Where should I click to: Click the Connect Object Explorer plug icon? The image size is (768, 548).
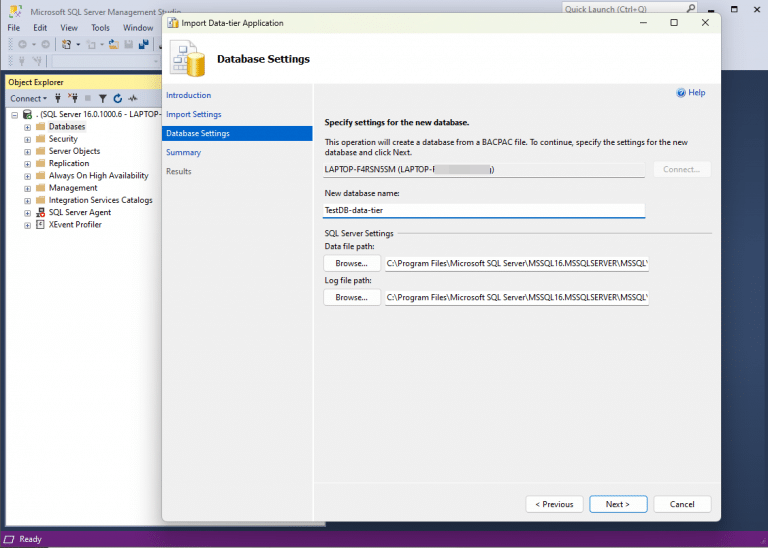[58, 98]
